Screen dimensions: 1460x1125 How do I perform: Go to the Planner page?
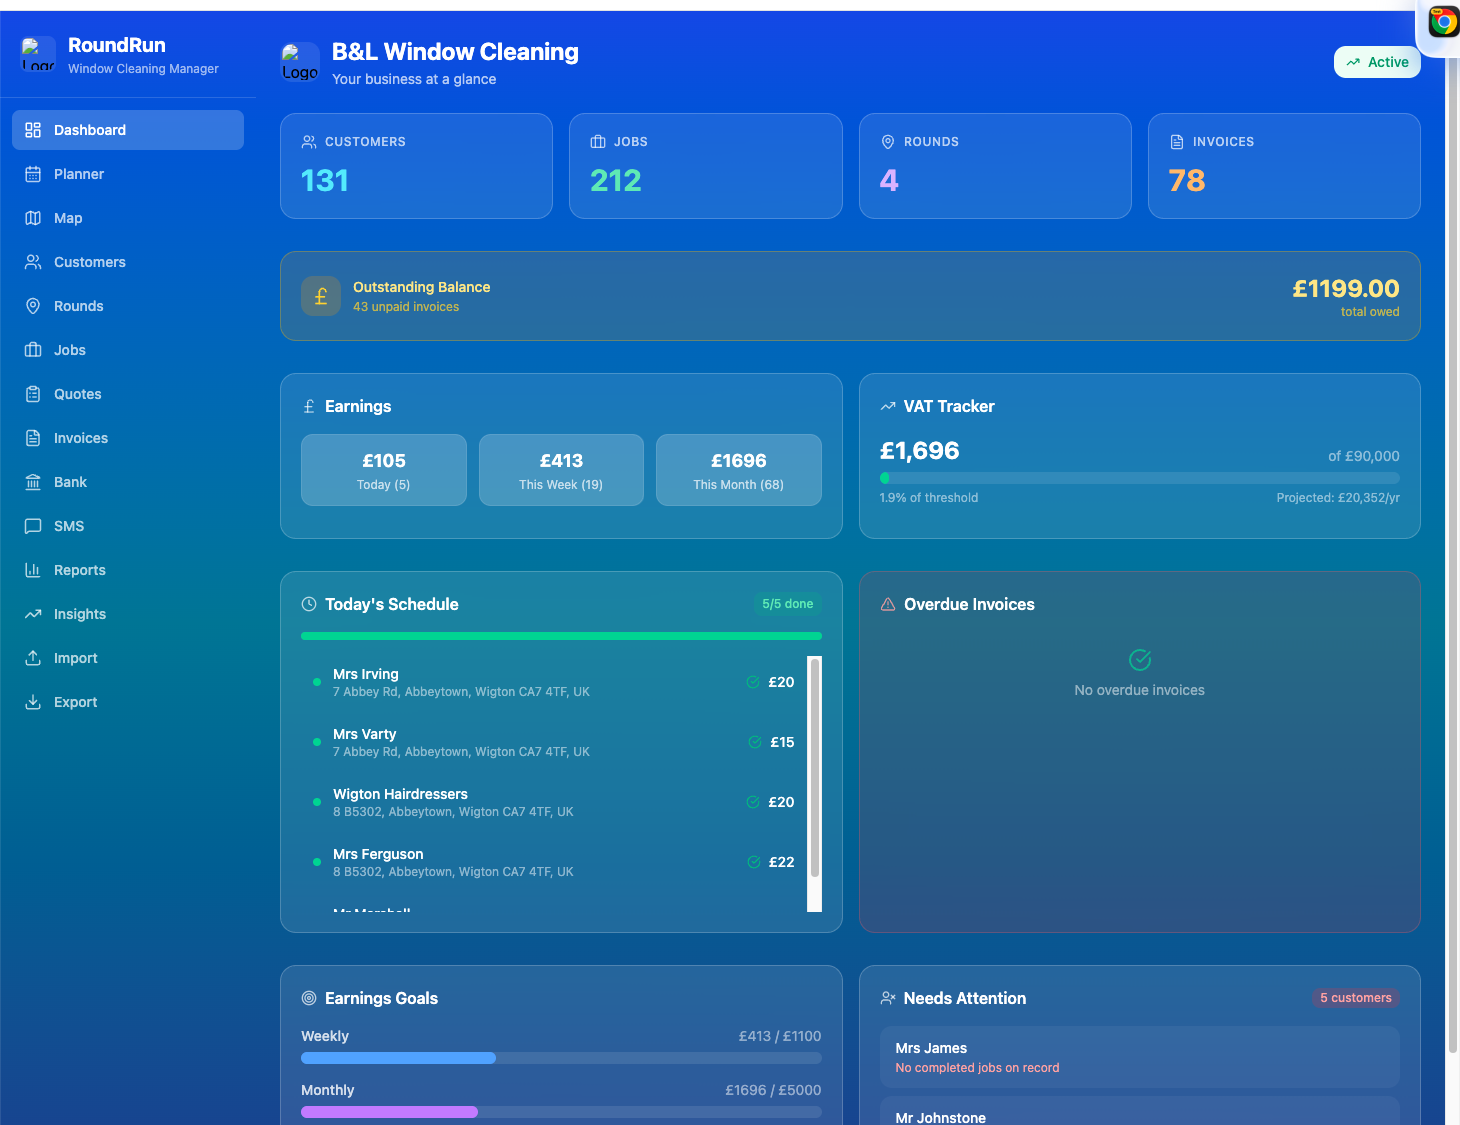coord(128,174)
